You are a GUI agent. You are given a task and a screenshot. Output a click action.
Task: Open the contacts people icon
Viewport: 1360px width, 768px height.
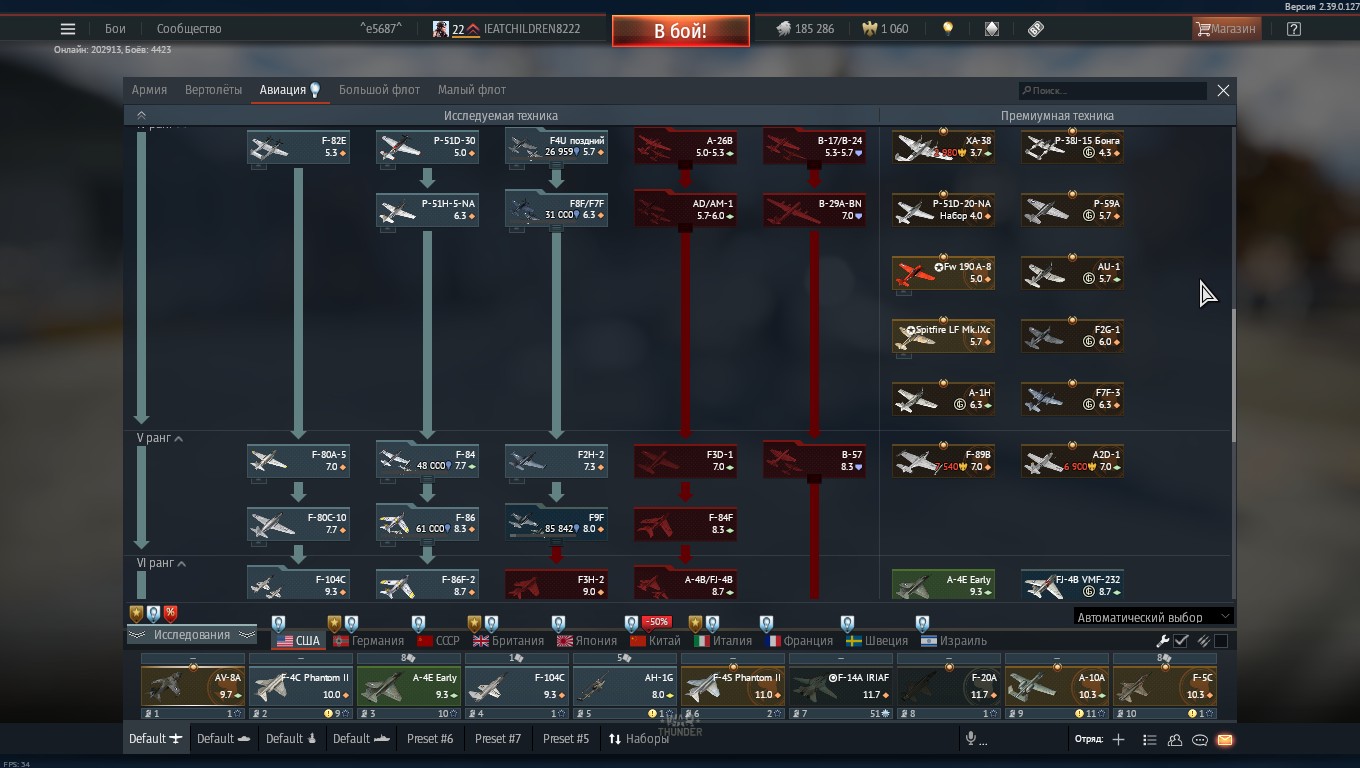[x=1175, y=740]
